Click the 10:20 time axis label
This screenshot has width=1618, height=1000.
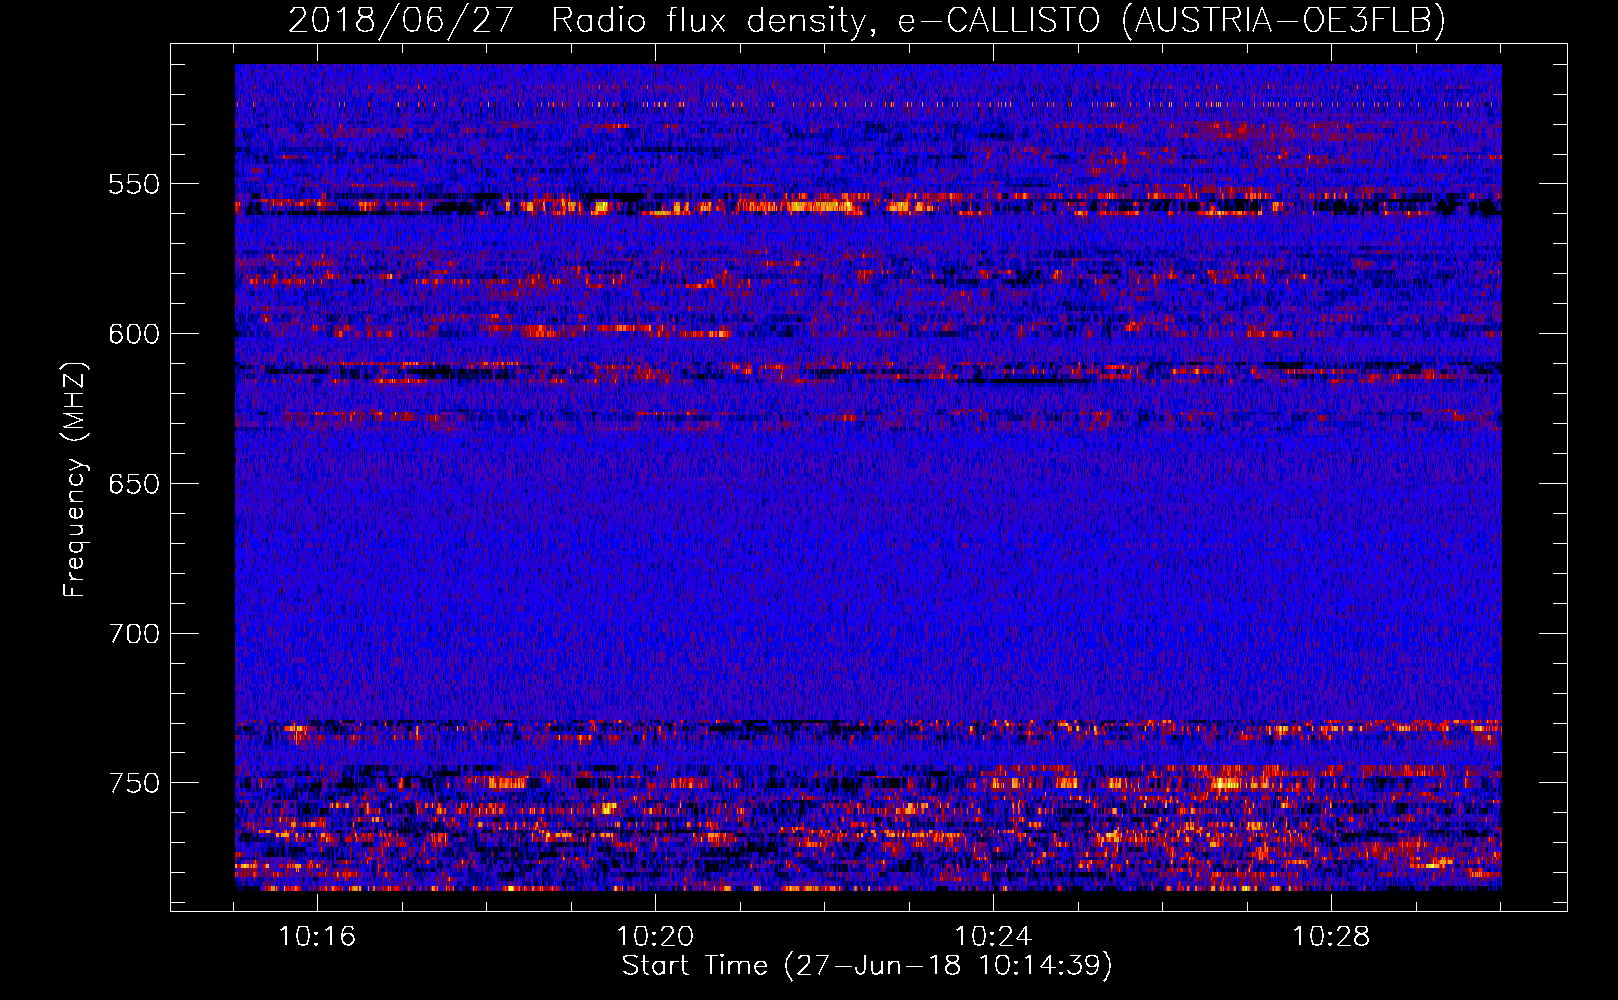pos(655,937)
